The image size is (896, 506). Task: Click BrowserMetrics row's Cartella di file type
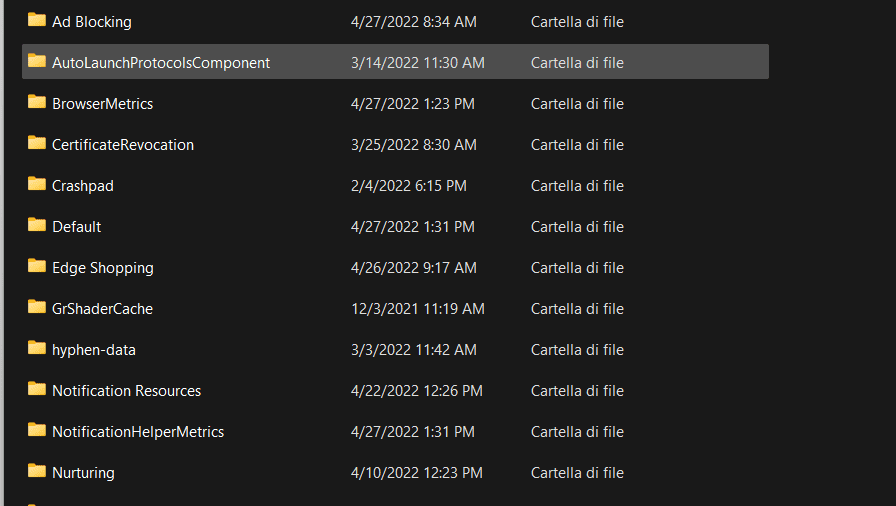click(577, 104)
